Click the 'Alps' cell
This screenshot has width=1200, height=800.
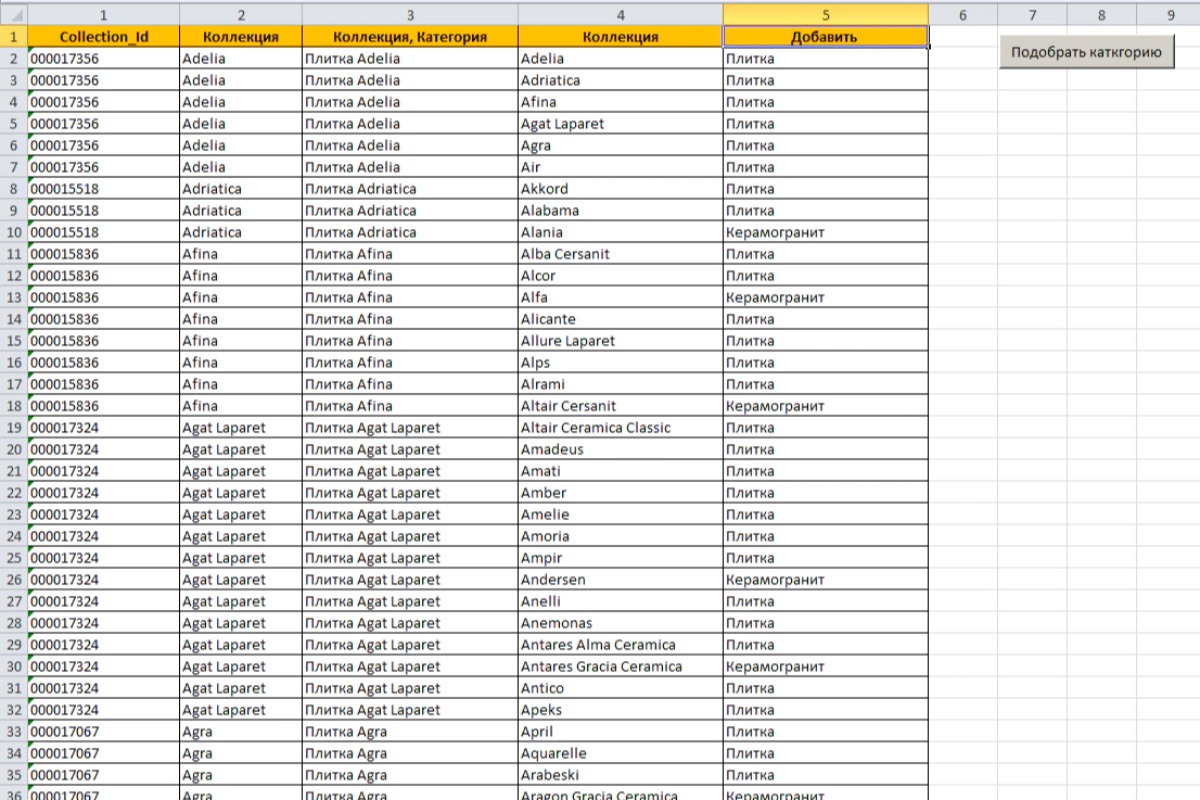tap(621, 363)
